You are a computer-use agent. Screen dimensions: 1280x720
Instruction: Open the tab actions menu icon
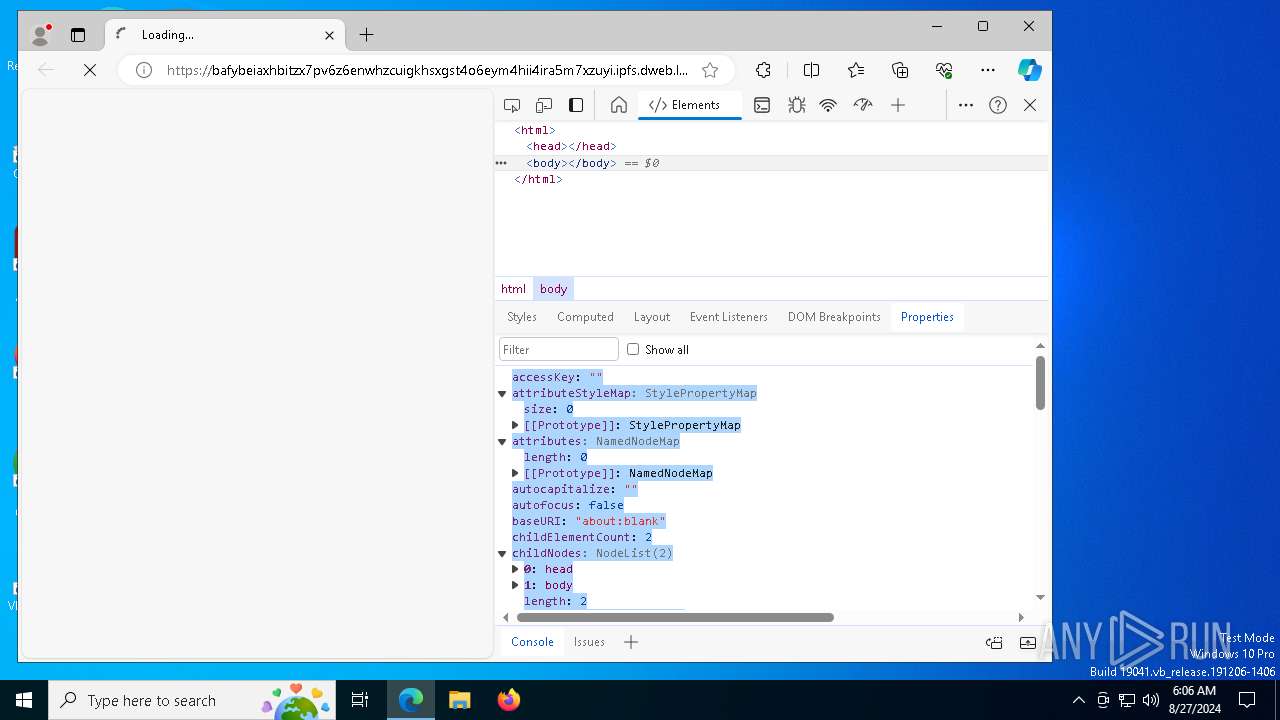click(78, 35)
